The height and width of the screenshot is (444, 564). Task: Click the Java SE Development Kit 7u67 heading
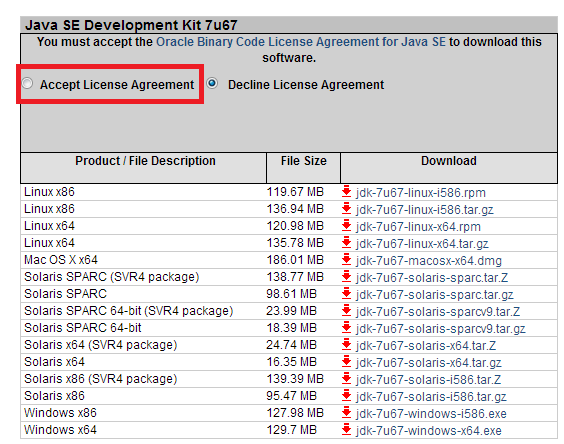click(131, 25)
